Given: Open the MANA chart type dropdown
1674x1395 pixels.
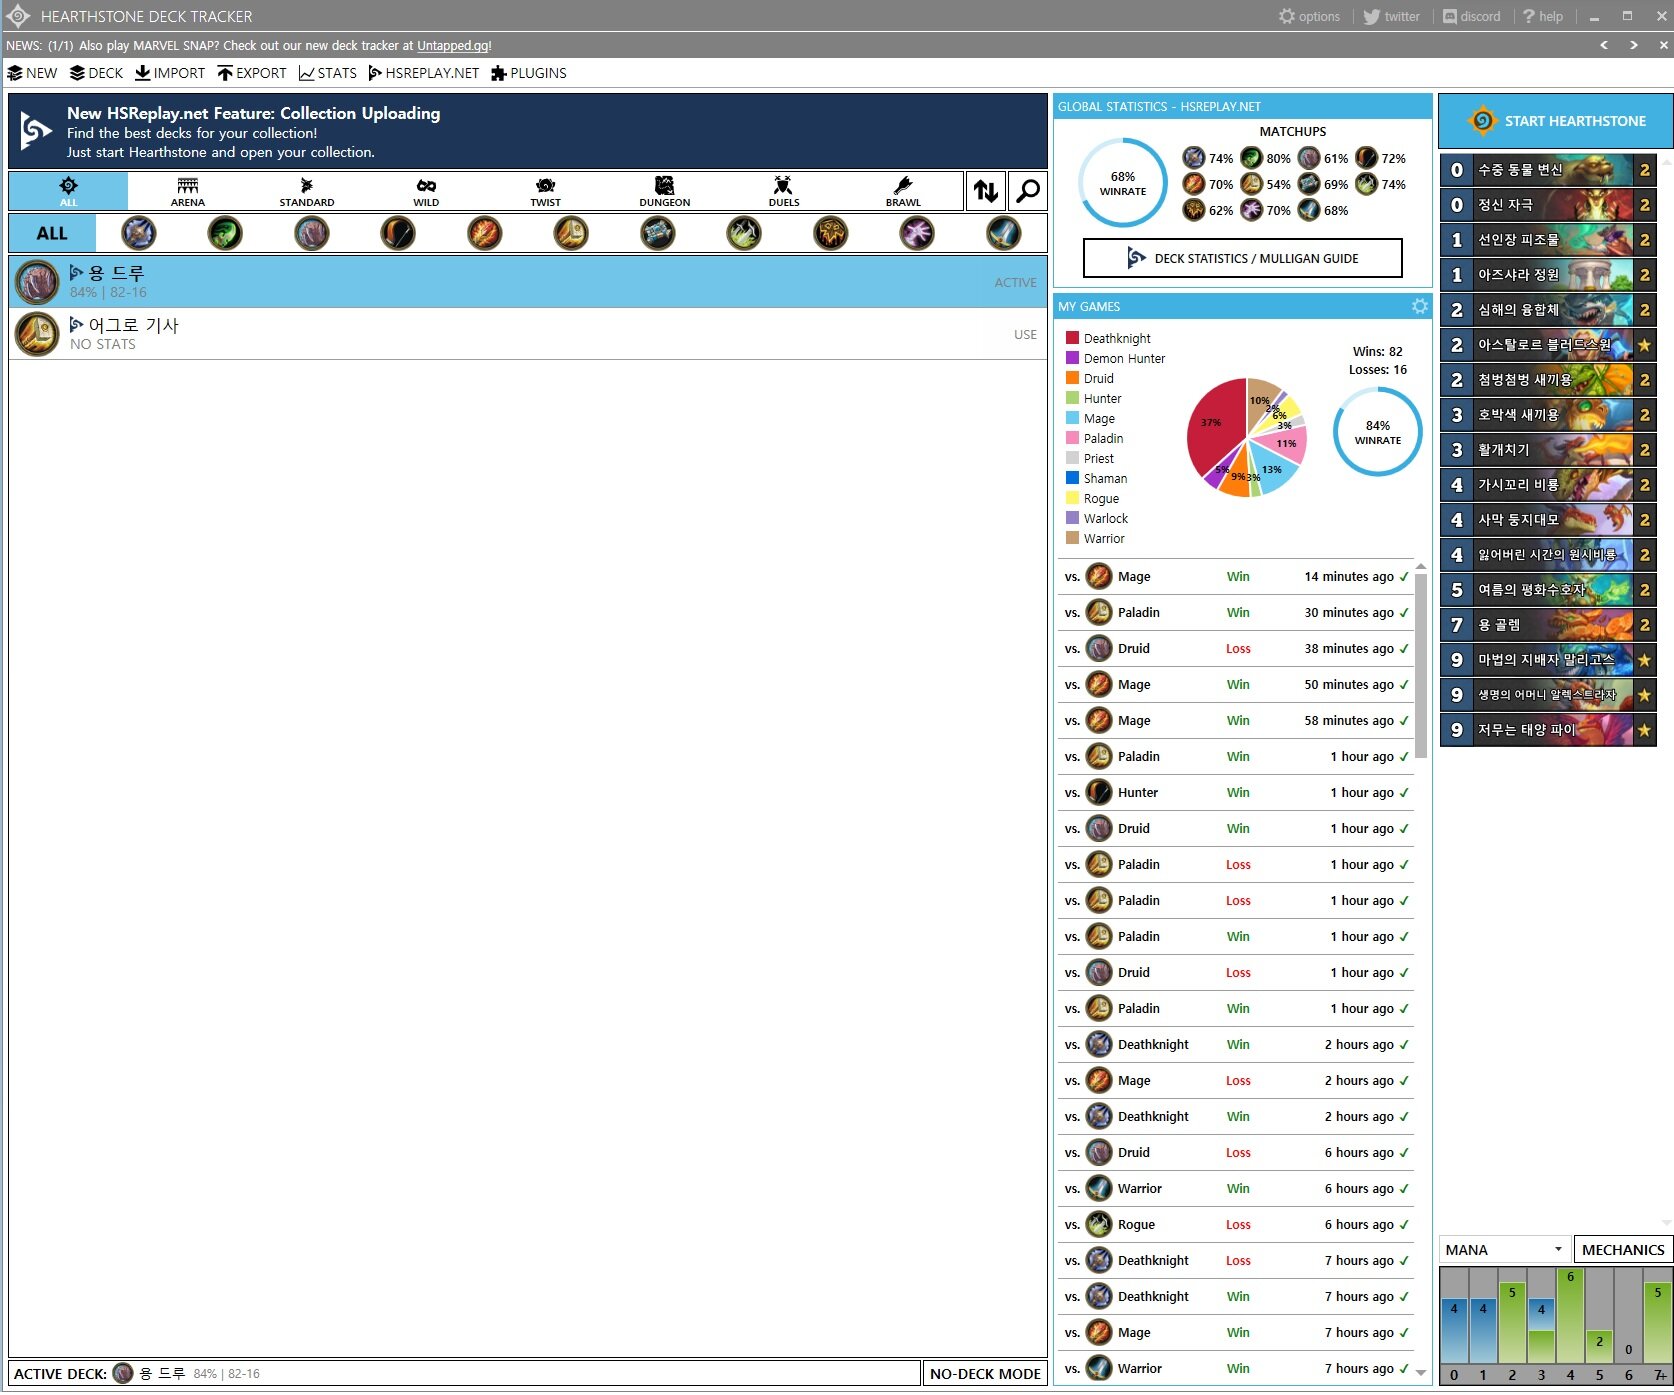Looking at the screenshot, I should pos(1504,1249).
